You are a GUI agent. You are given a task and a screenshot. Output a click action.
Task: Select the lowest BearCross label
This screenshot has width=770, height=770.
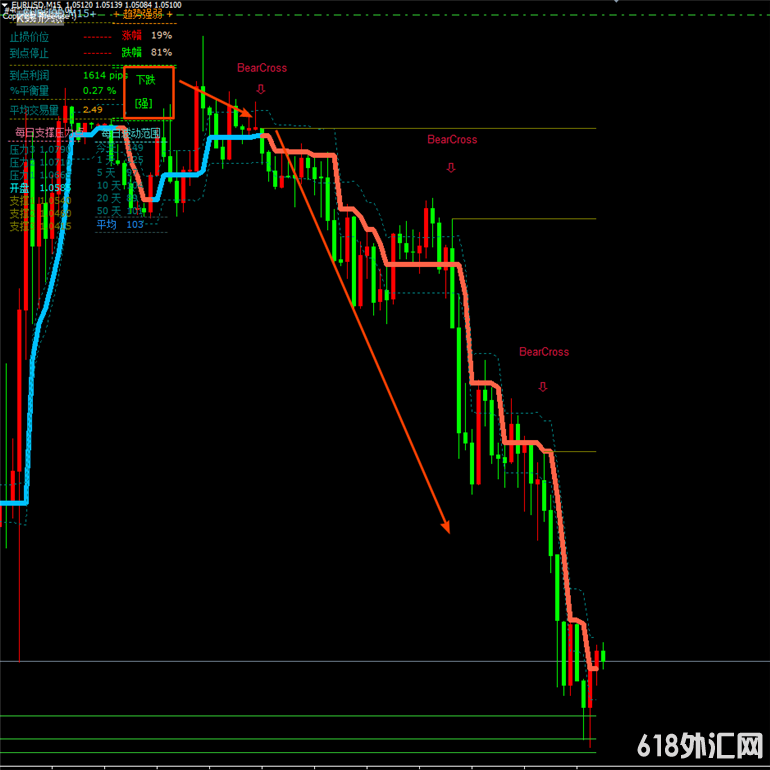(544, 352)
